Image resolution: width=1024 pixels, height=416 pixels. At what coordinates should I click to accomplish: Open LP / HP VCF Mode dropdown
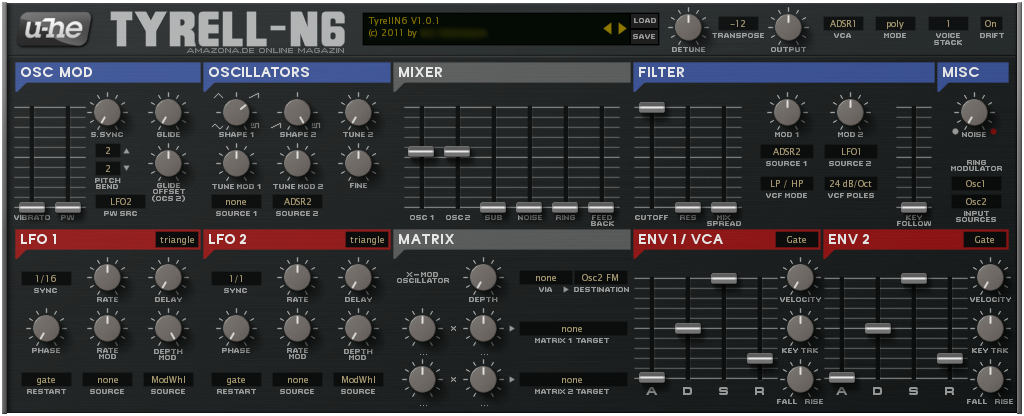coord(786,184)
